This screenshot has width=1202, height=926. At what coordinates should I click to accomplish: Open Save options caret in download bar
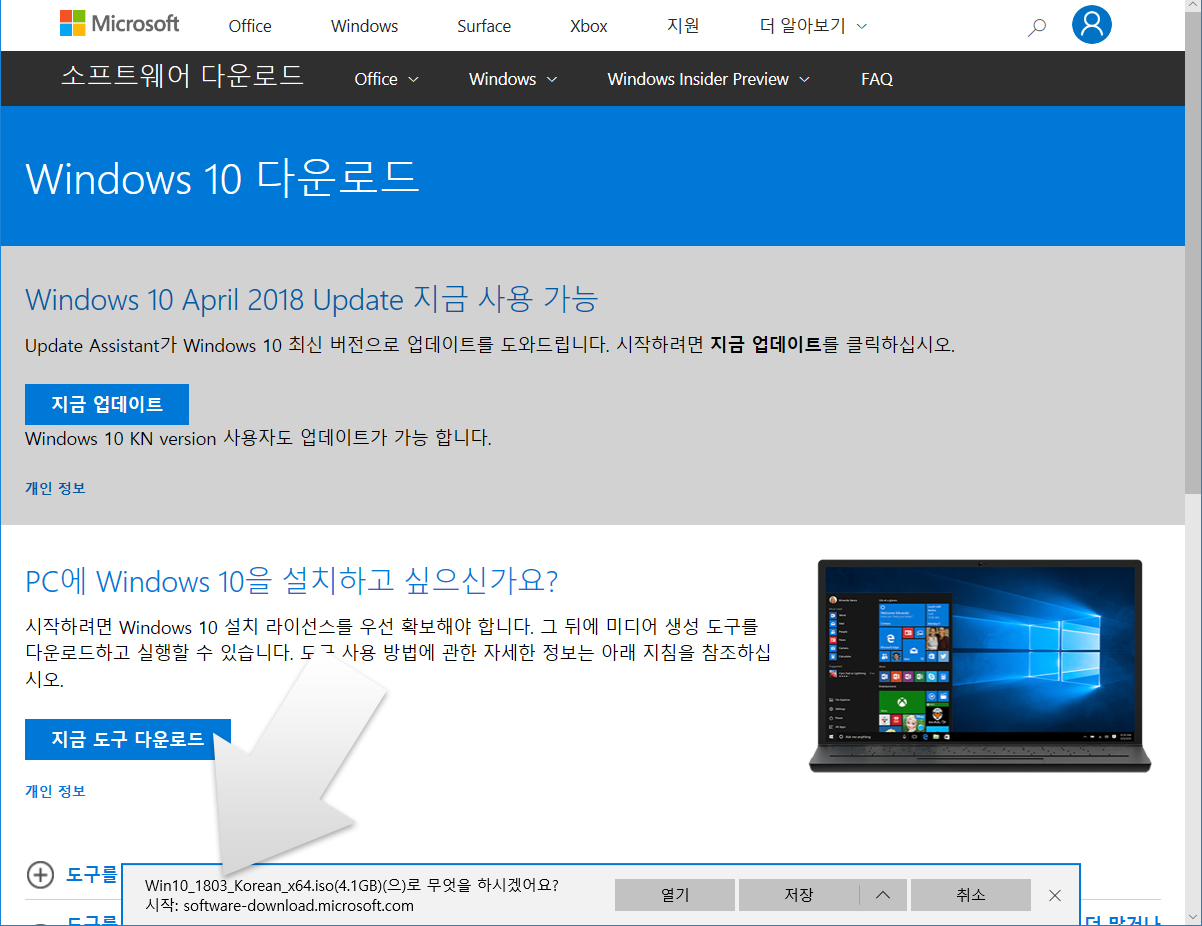coord(882,895)
